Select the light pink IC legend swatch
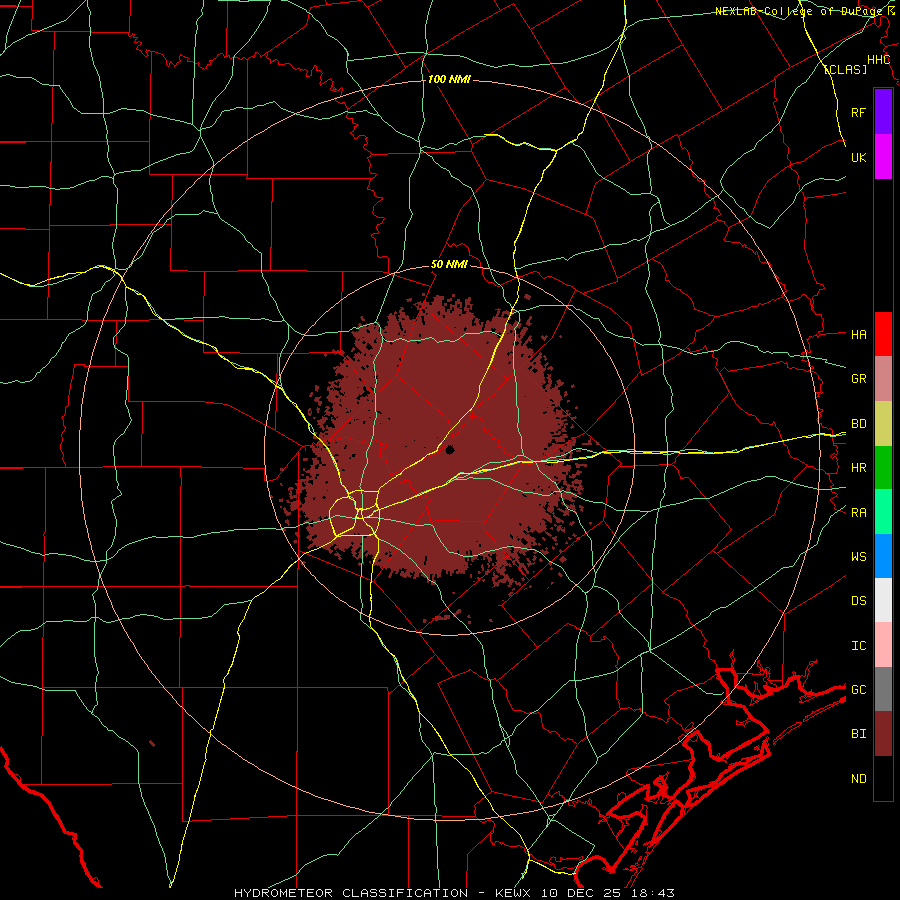The image size is (900, 900). click(883, 645)
